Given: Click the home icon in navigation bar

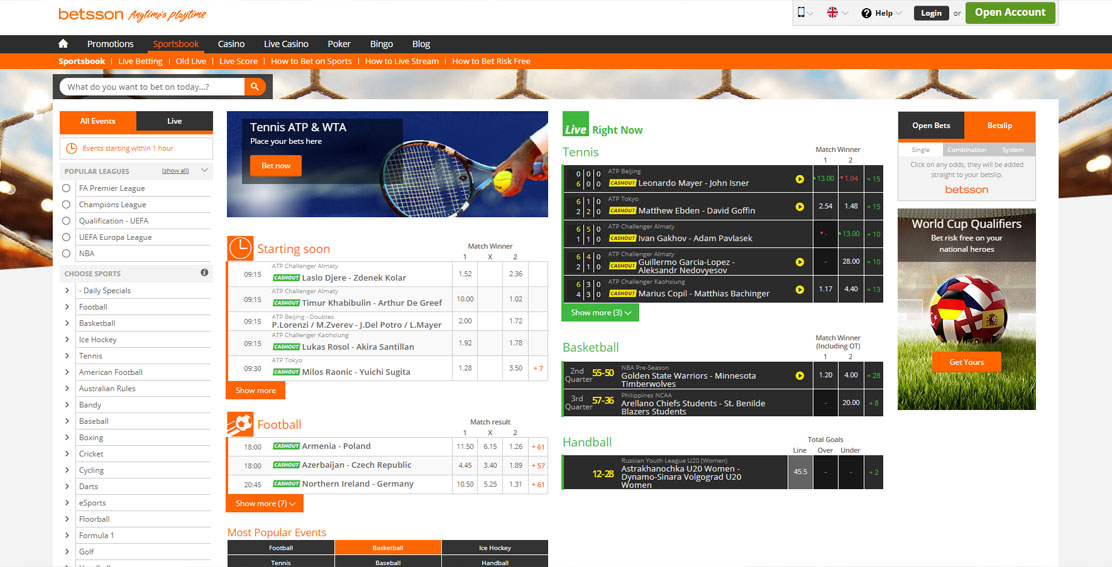Looking at the screenshot, I should (63, 44).
